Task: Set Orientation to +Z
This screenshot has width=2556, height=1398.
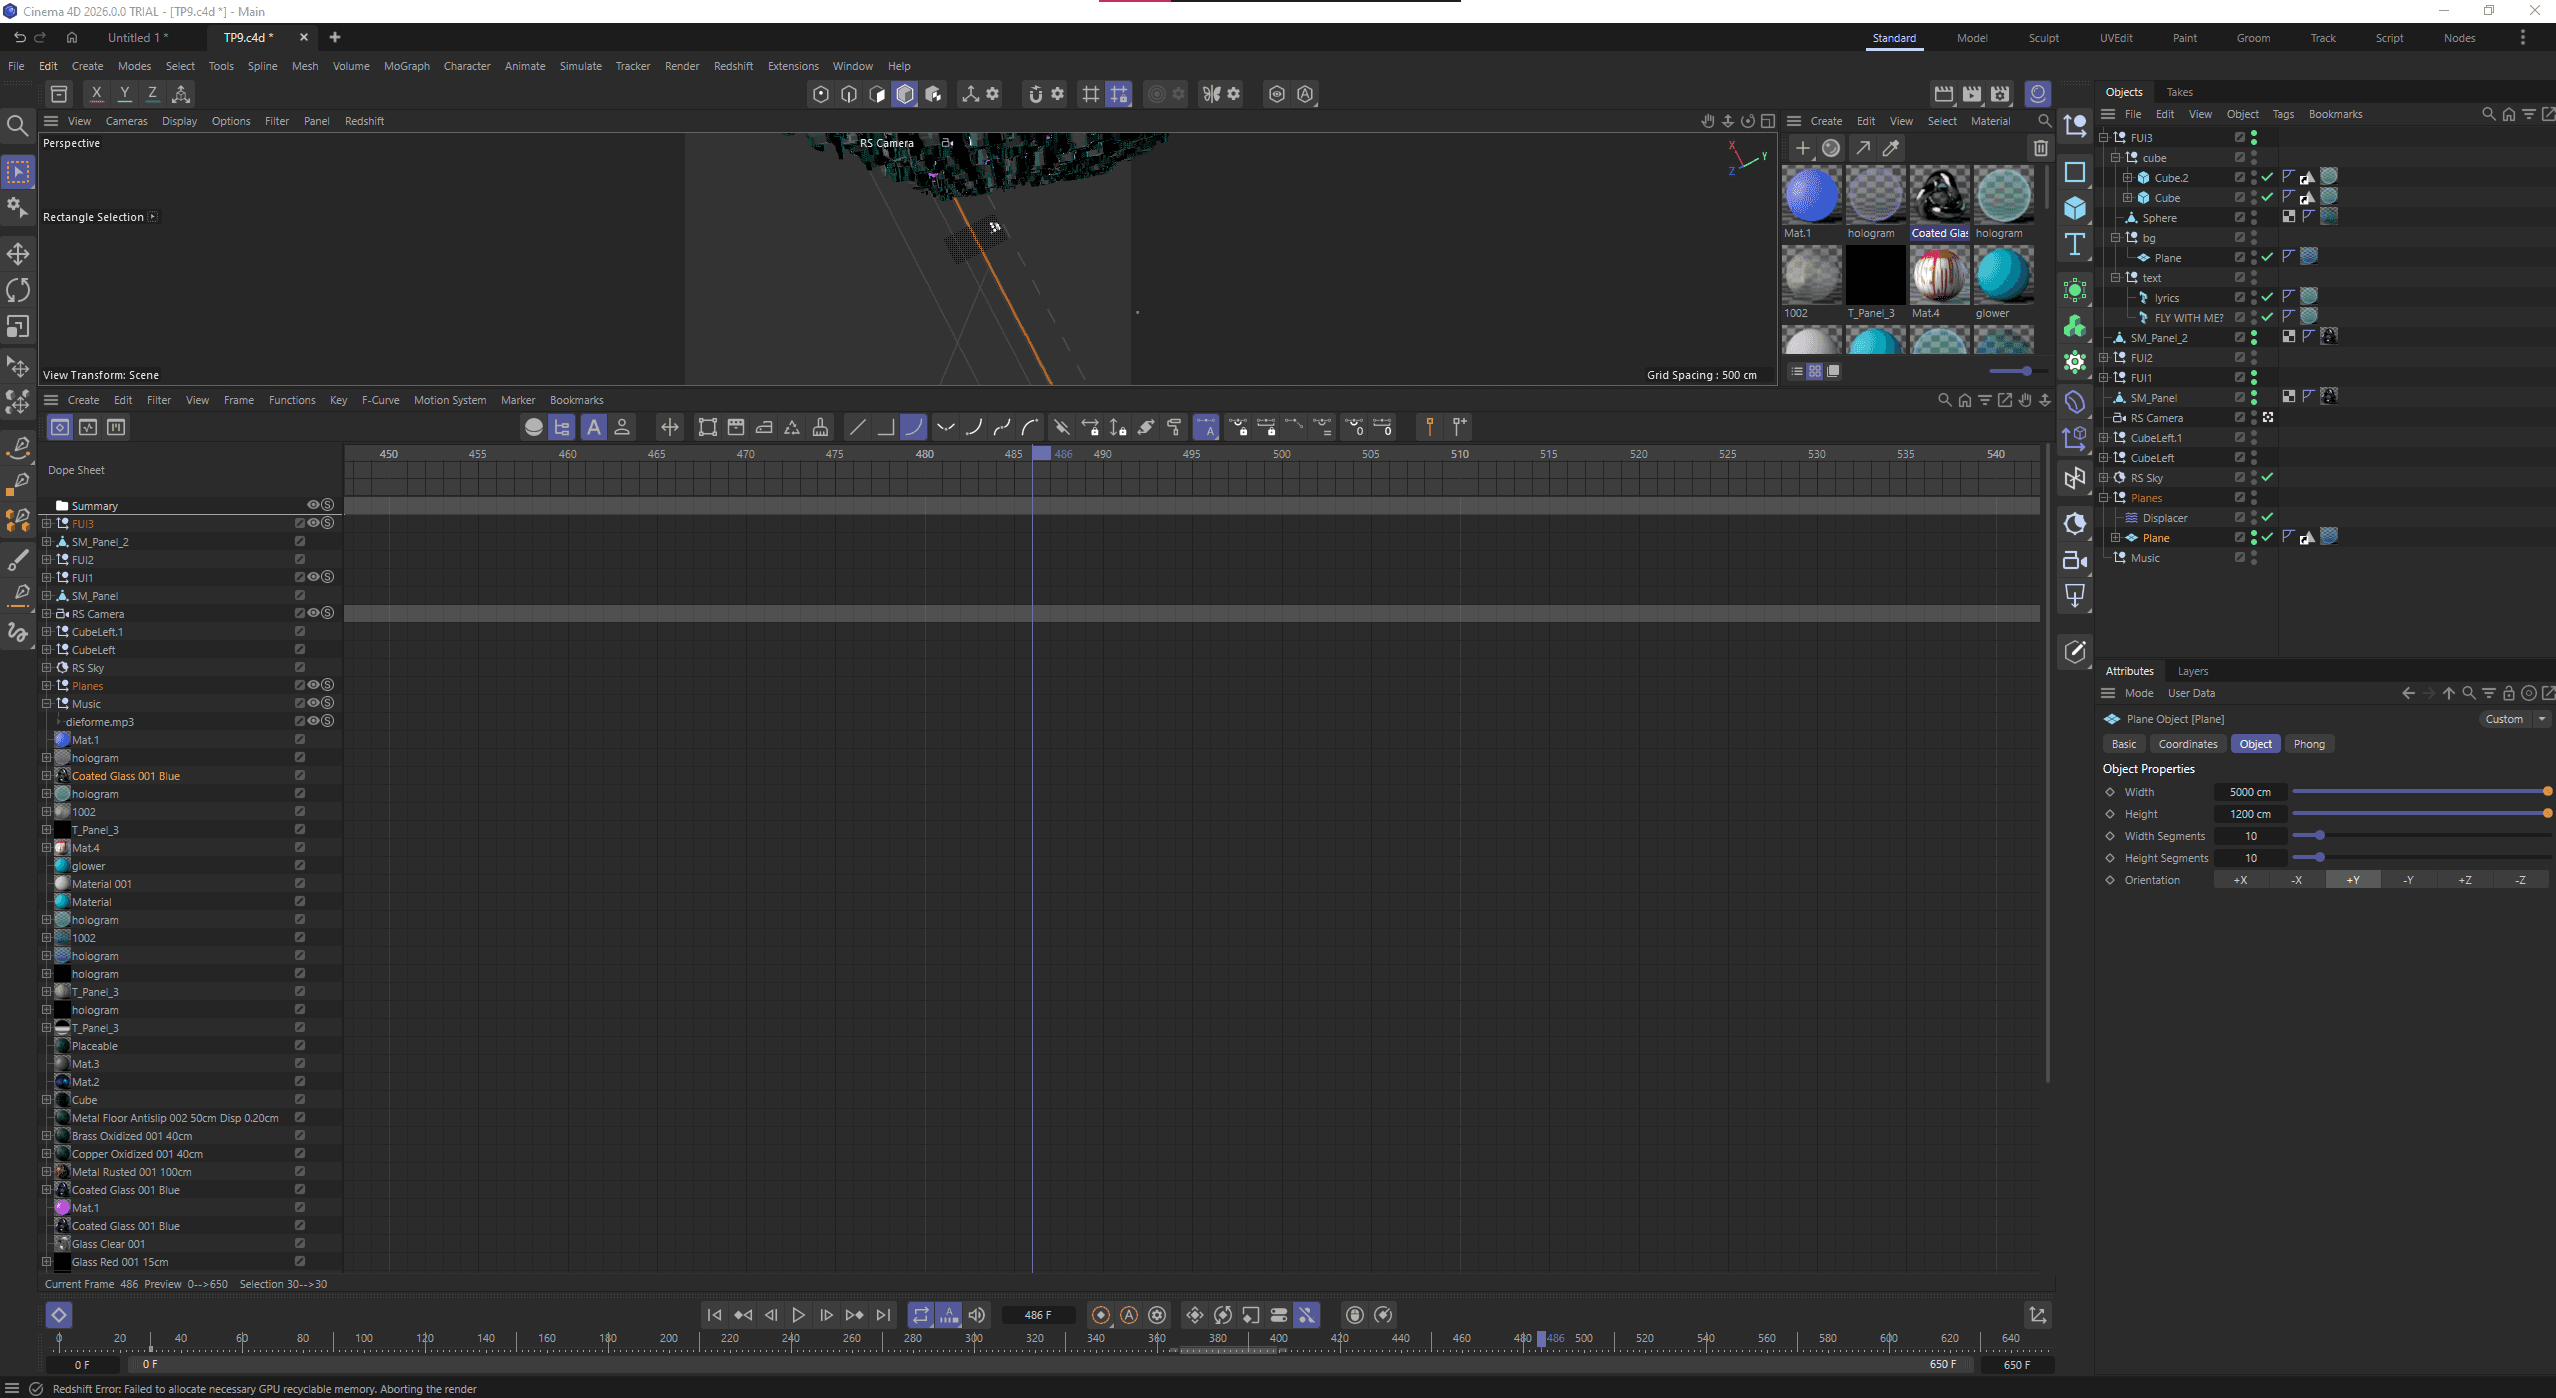Action: 2464,880
